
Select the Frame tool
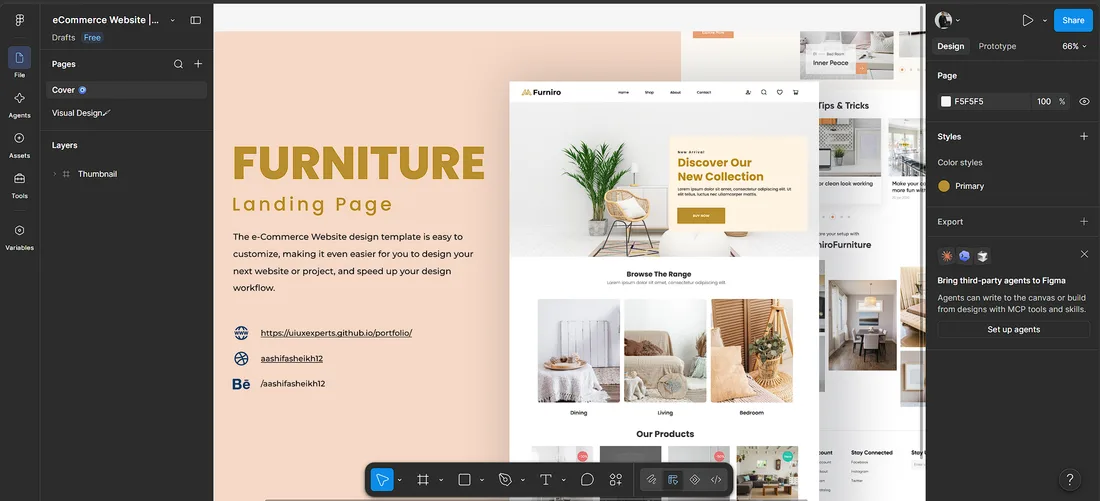pyautogui.click(x=422, y=480)
